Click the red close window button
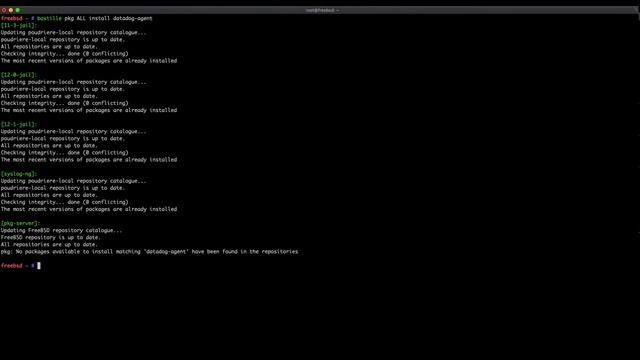Viewport: 640px width, 360px height. (x=4, y=10)
